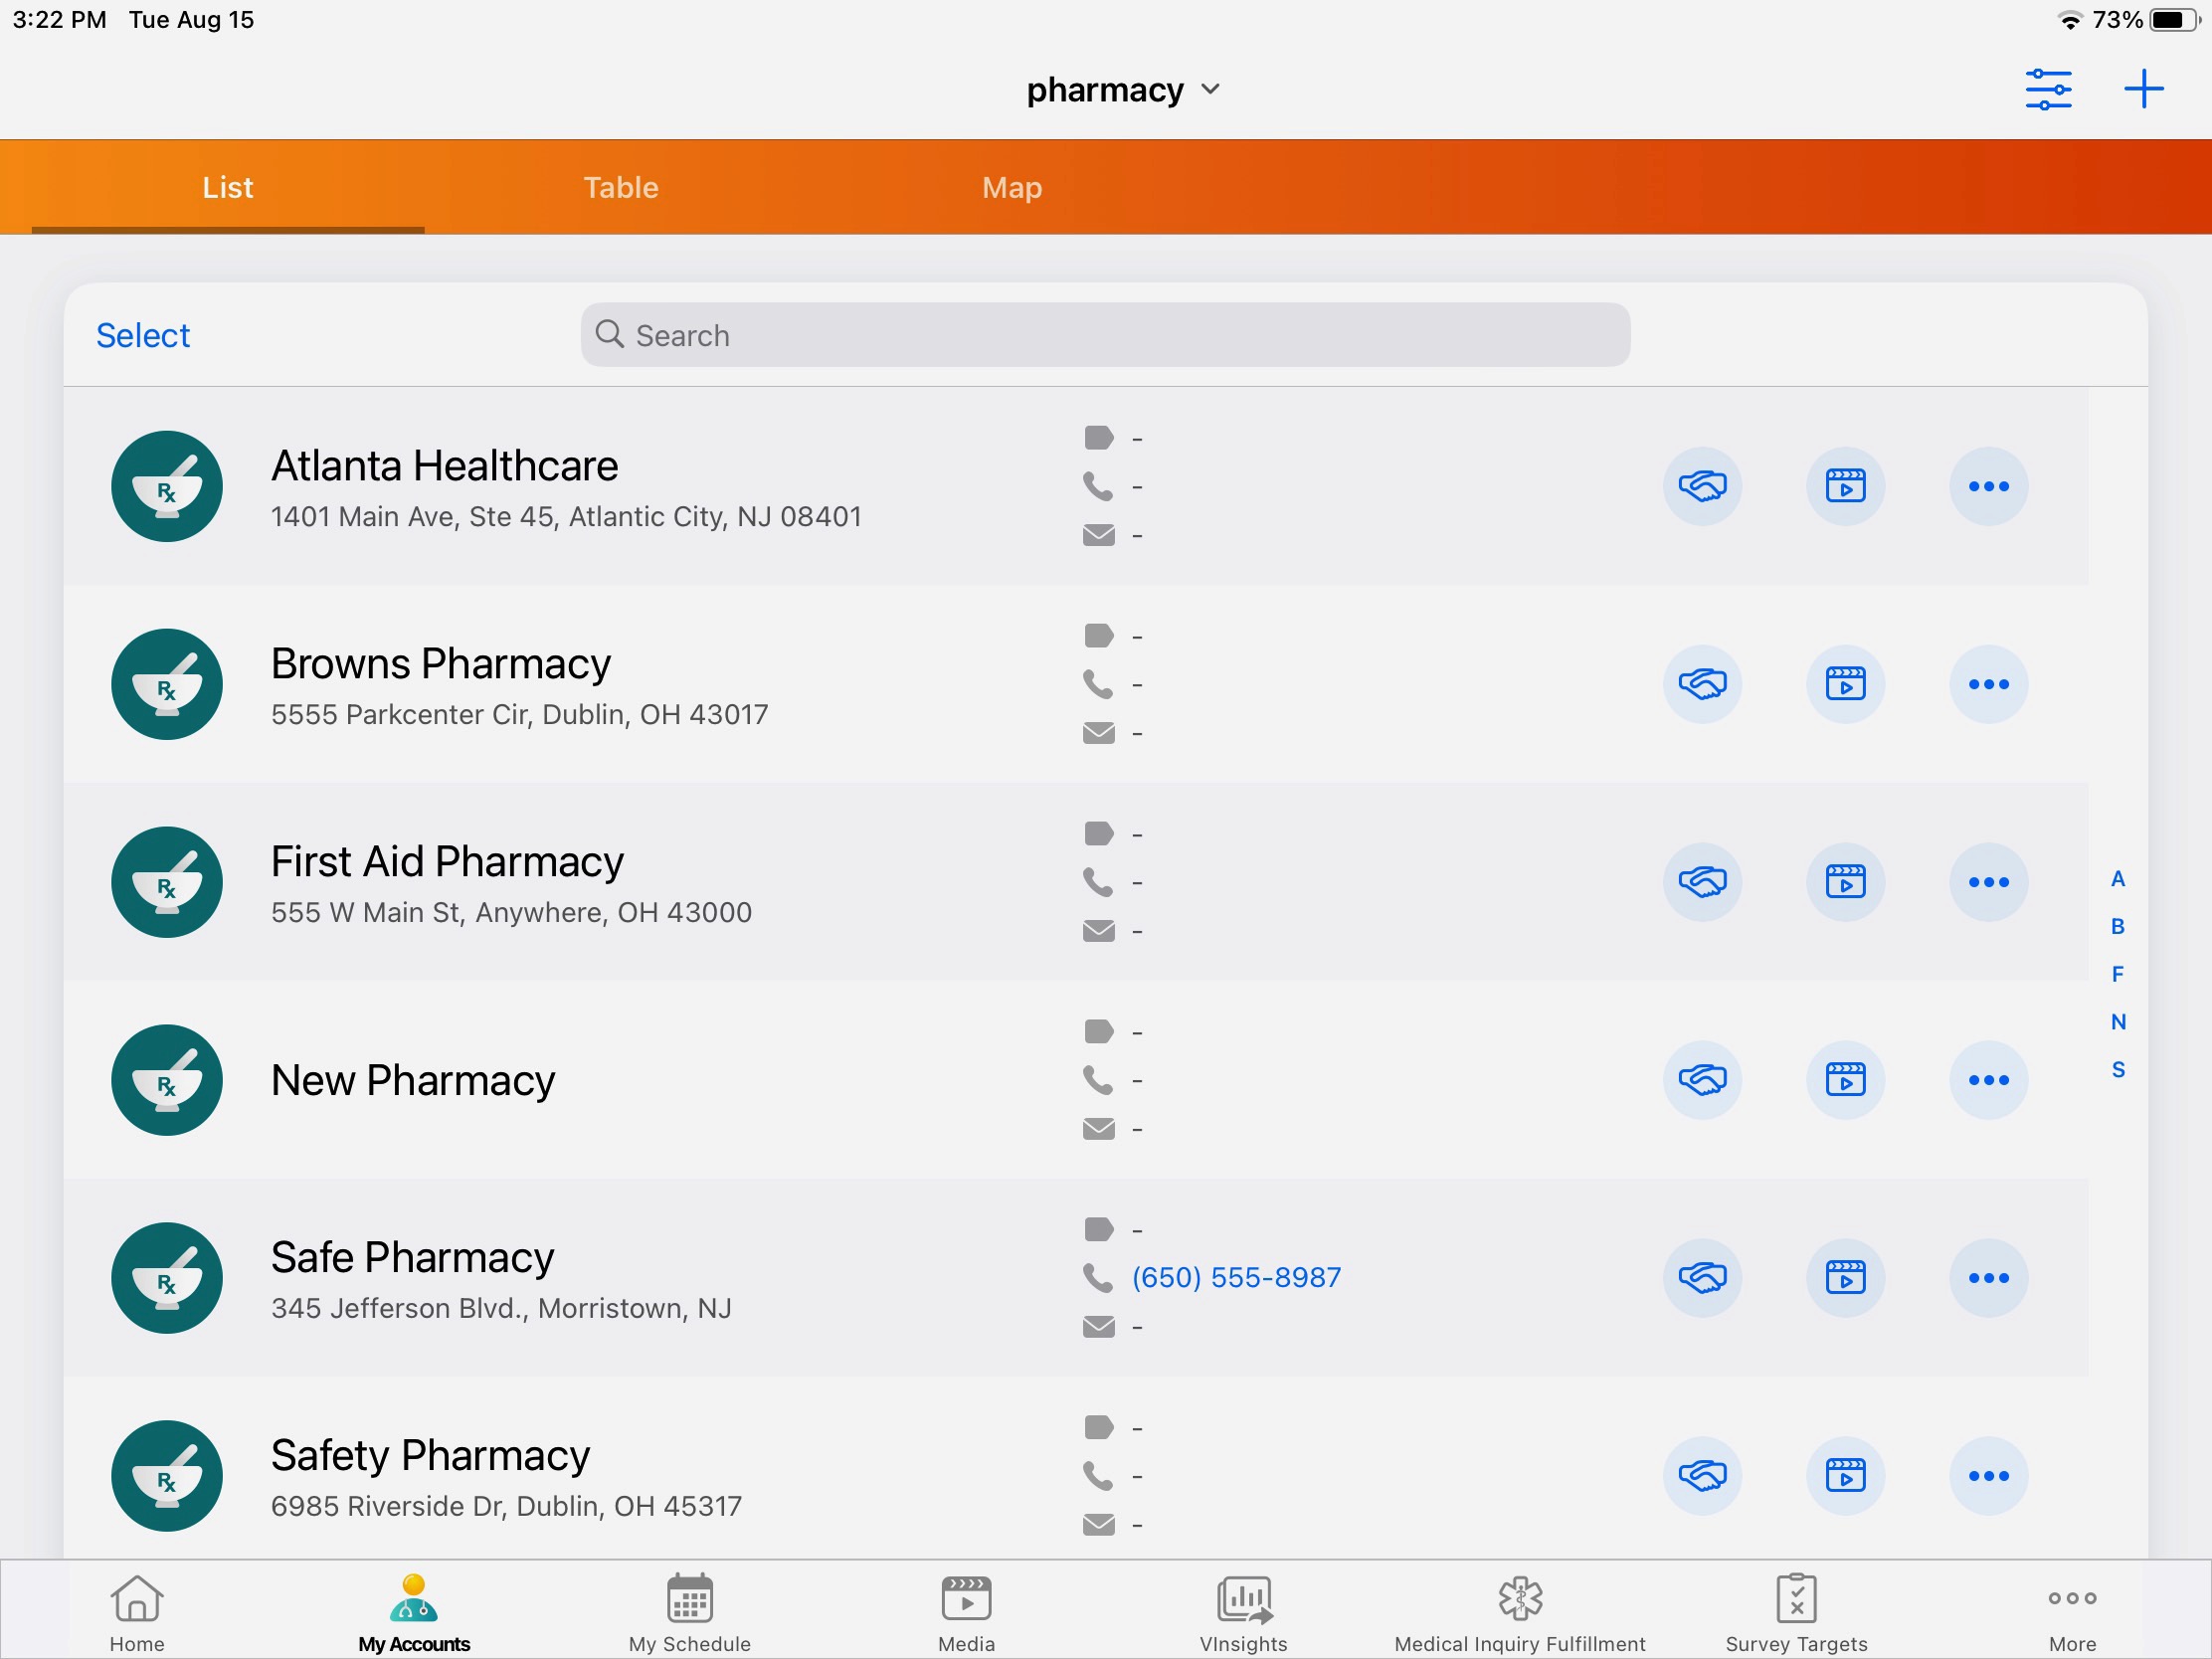This screenshot has width=2212, height=1659.
Task: Open My Schedule from bottom bar
Action: click(689, 1614)
